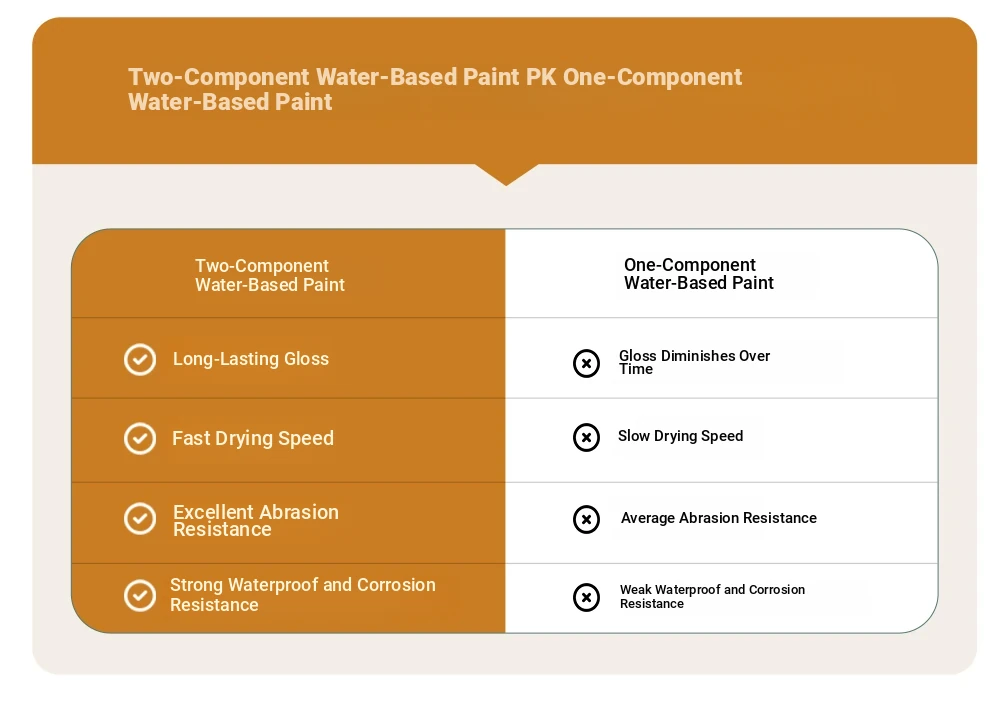This screenshot has width=1000, height=717.
Task: Click the Excellent Abrasion Resistance text
Action: point(256,521)
